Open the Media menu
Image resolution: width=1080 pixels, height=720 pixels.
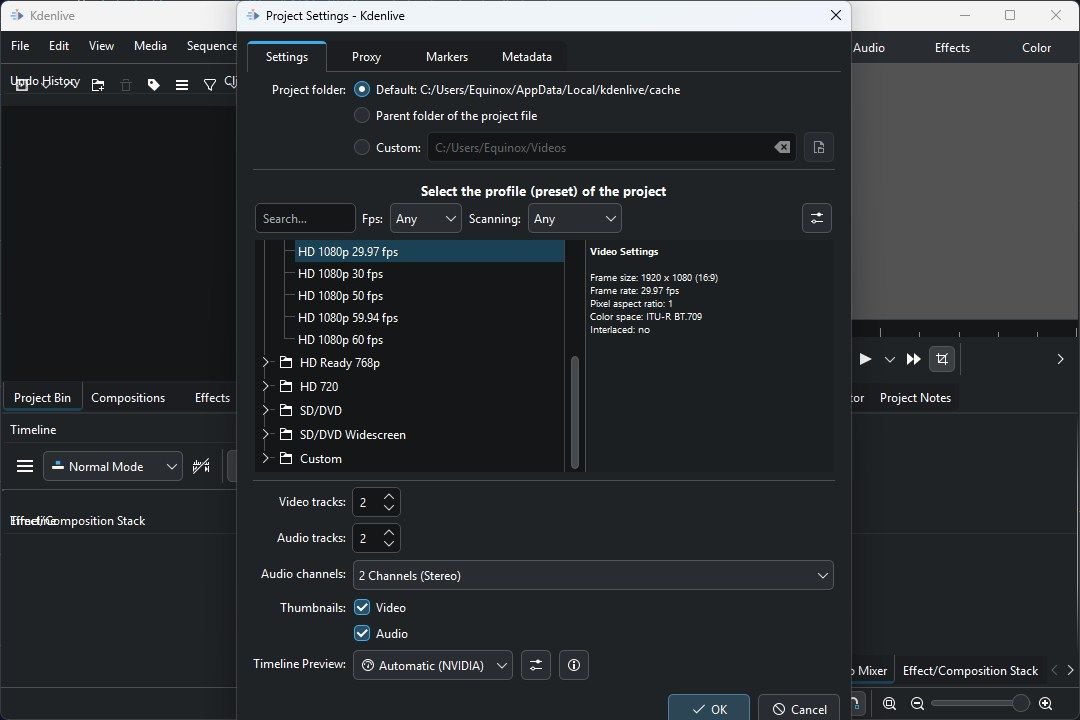150,45
